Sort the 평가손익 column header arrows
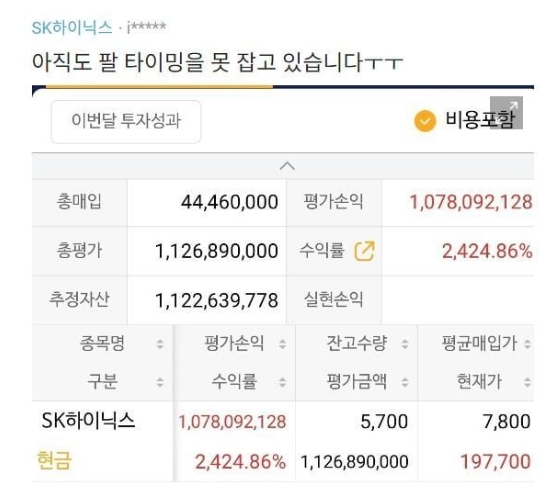Viewport: 552px width, 503px height. click(x=282, y=344)
